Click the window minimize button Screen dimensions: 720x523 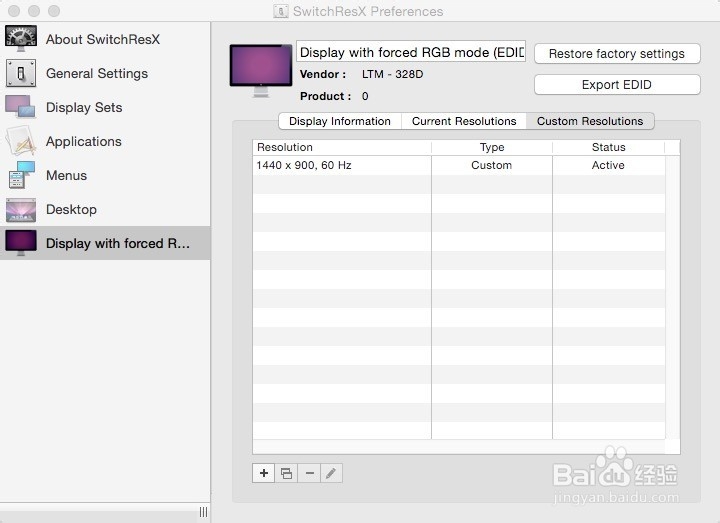point(34,11)
